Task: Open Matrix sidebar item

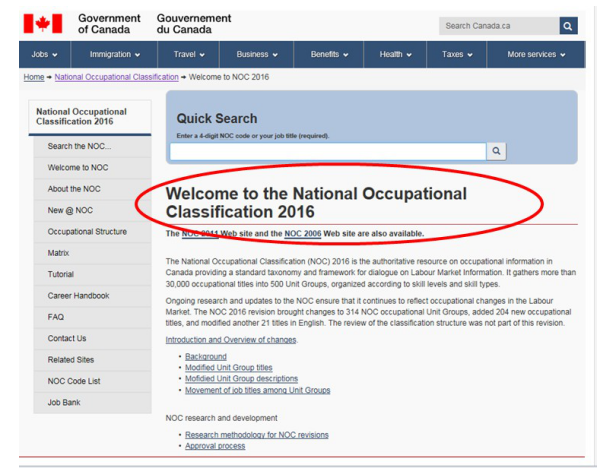Action: (92, 253)
